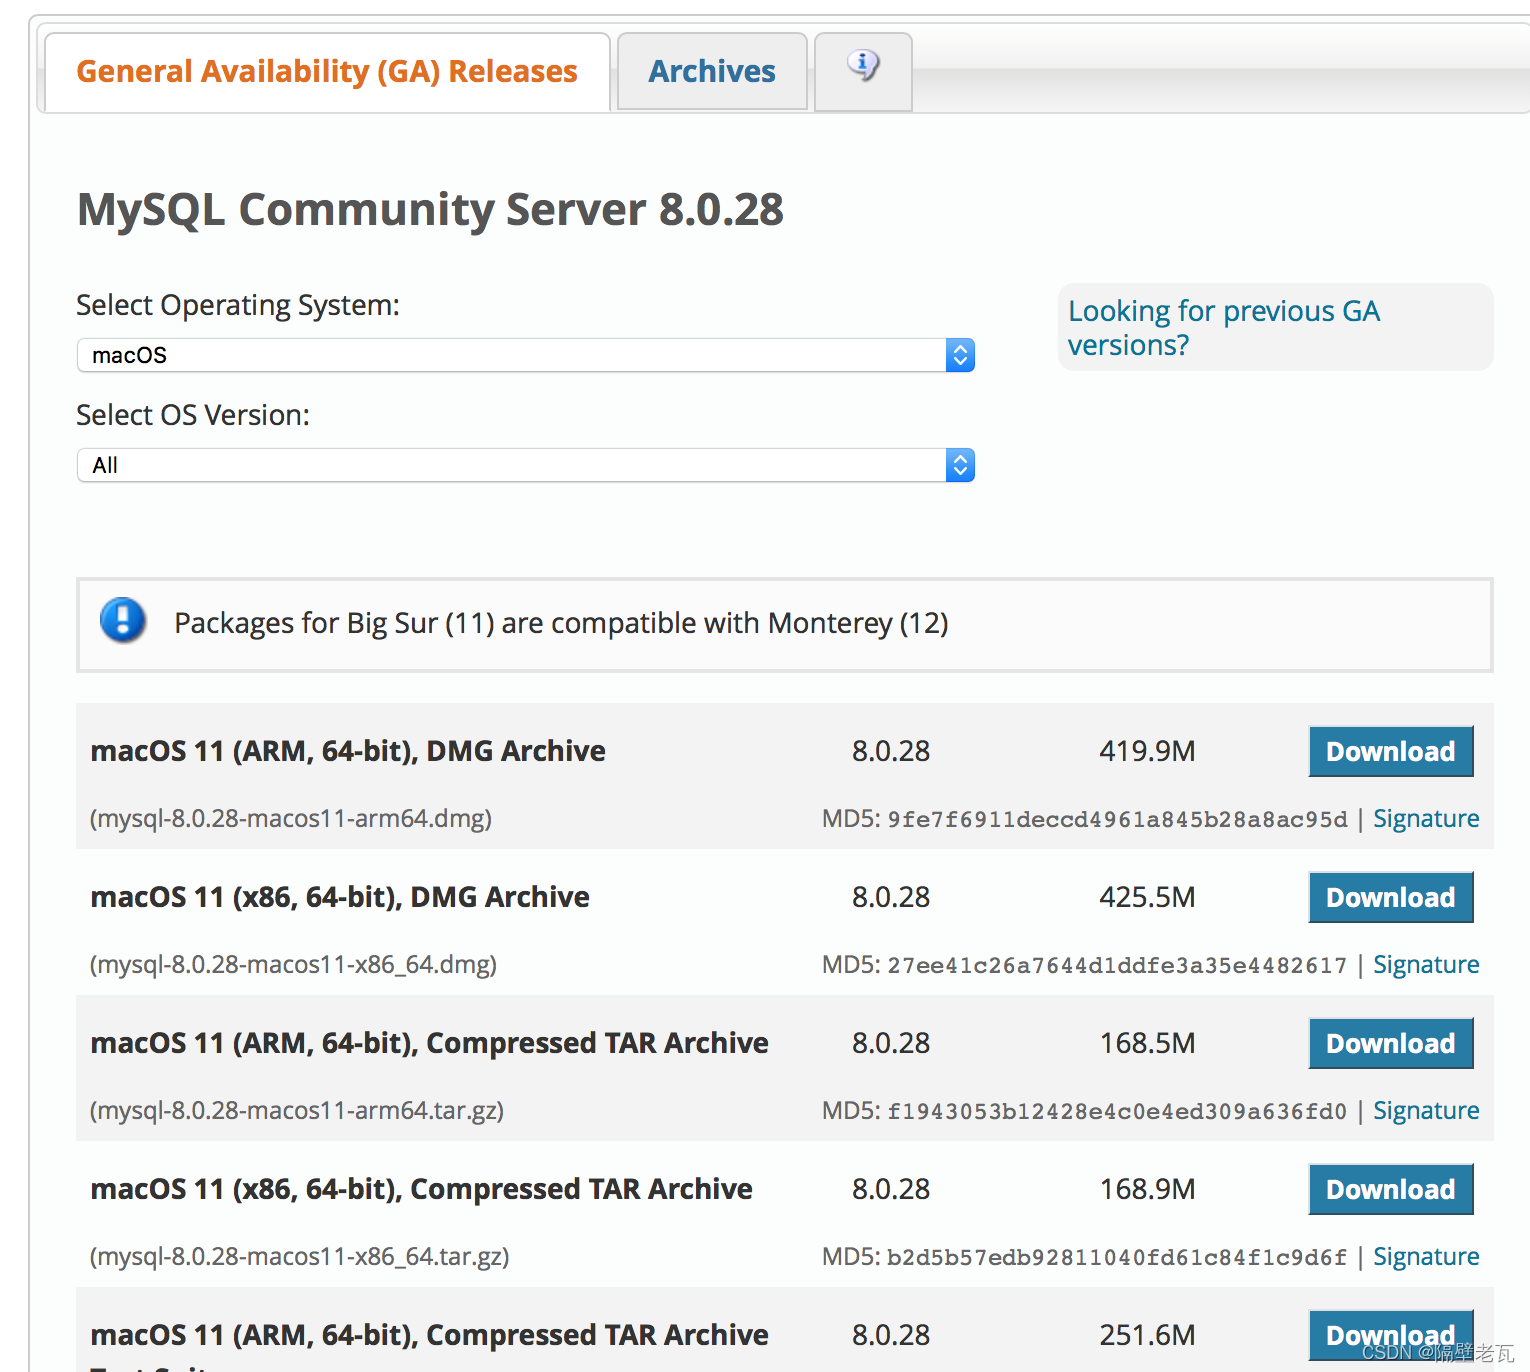Switch to the Archives tab

pos(712,71)
